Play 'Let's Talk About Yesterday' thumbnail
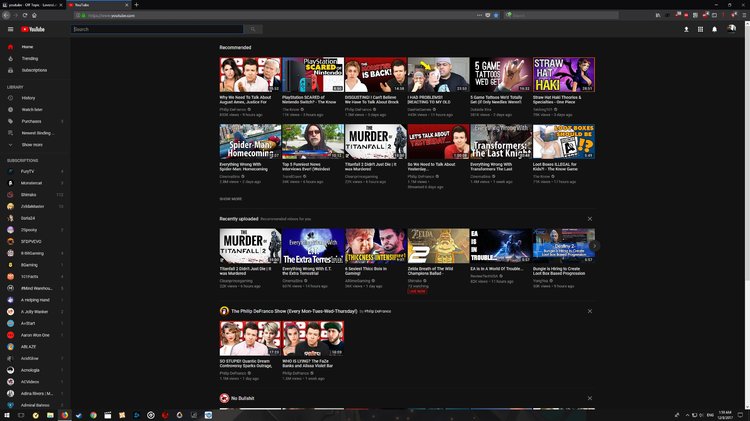This screenshot has width=750, height=421. (x=438, y=142)
